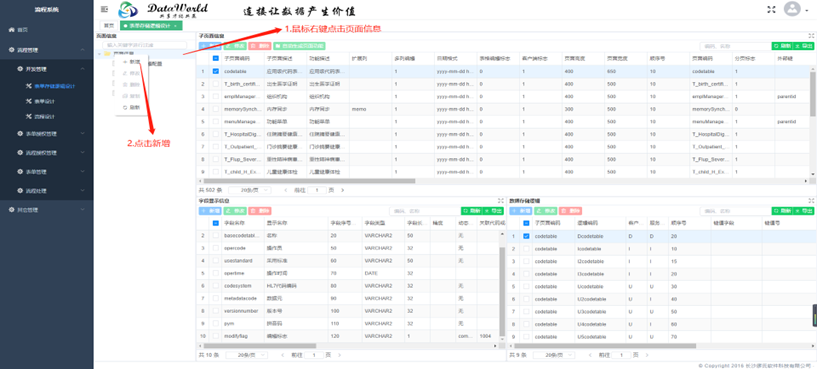Open page-size dropdown under 字段显示信息 table
The width and height of the screenshot is (817, 369).
point(246,354)
